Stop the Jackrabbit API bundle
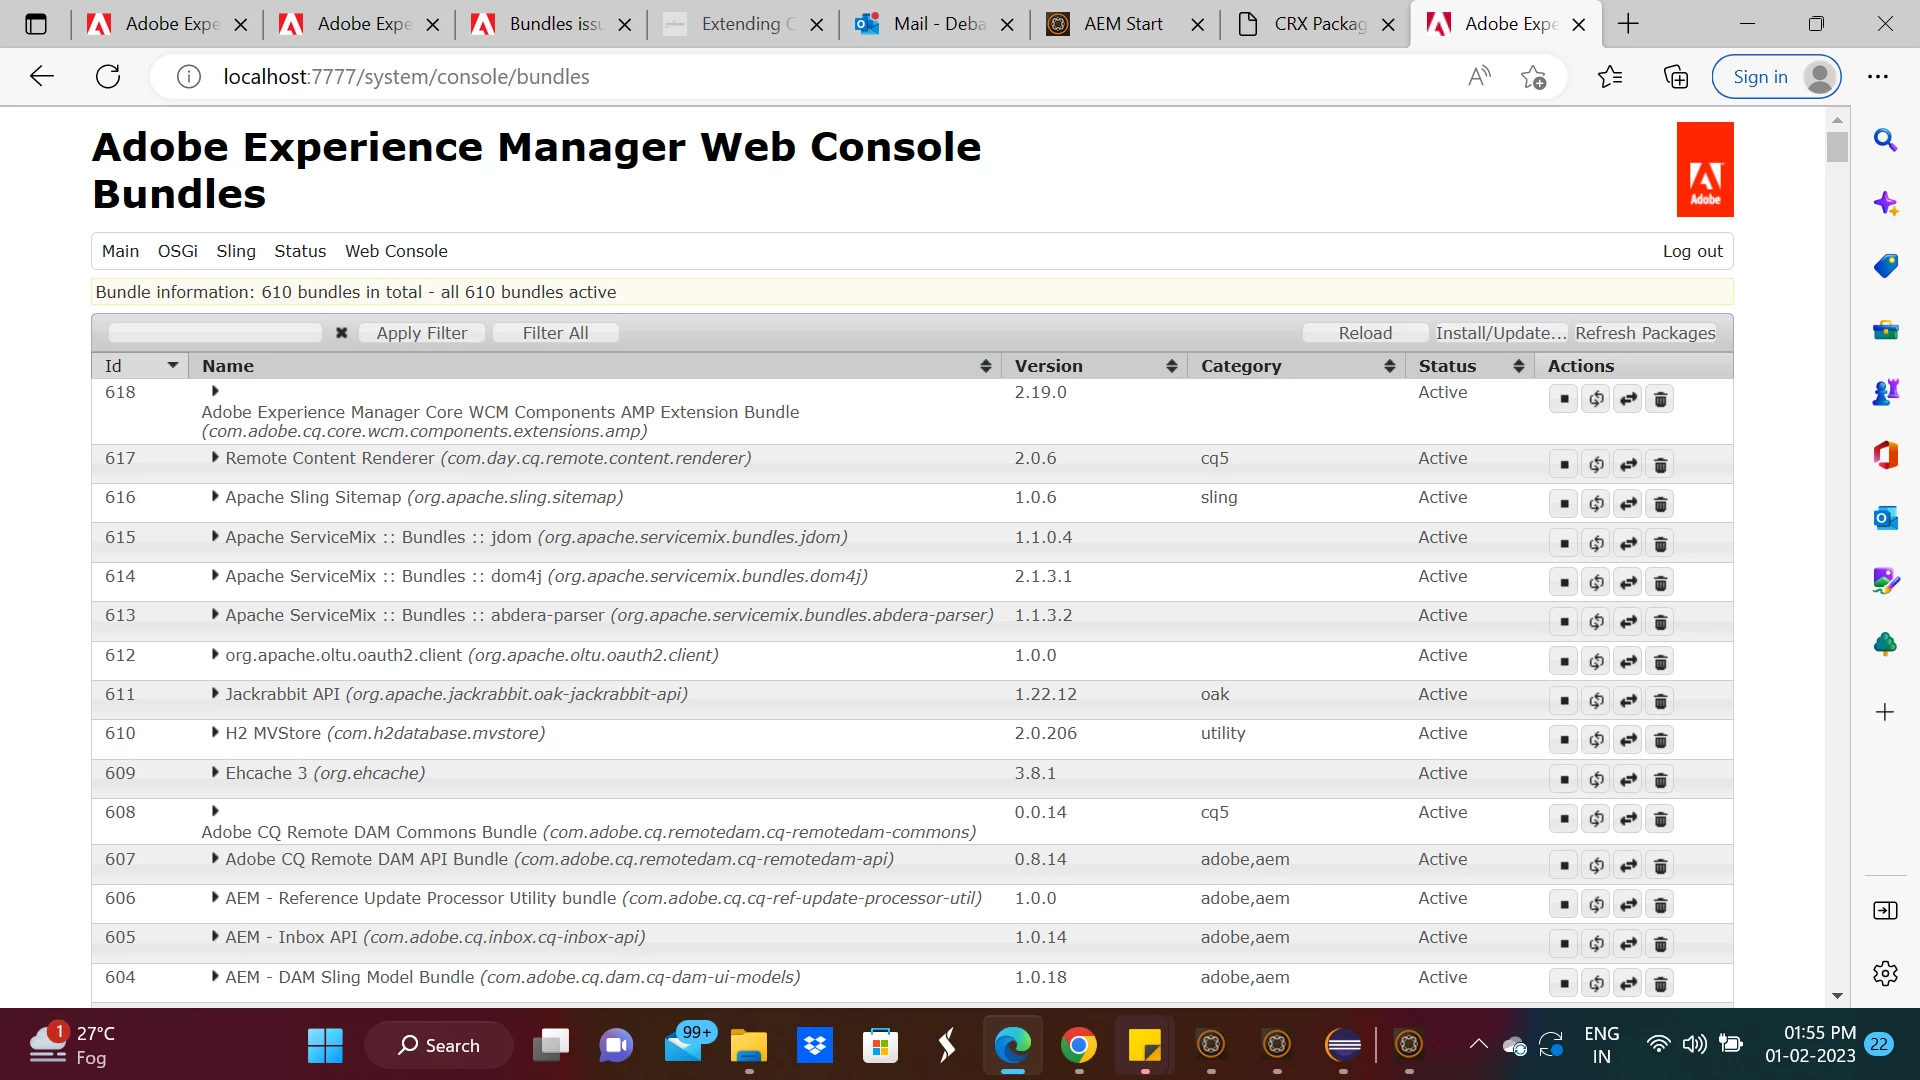Image resolution: width=1920 pixels, height=1080 pixels. point(1564,701)
